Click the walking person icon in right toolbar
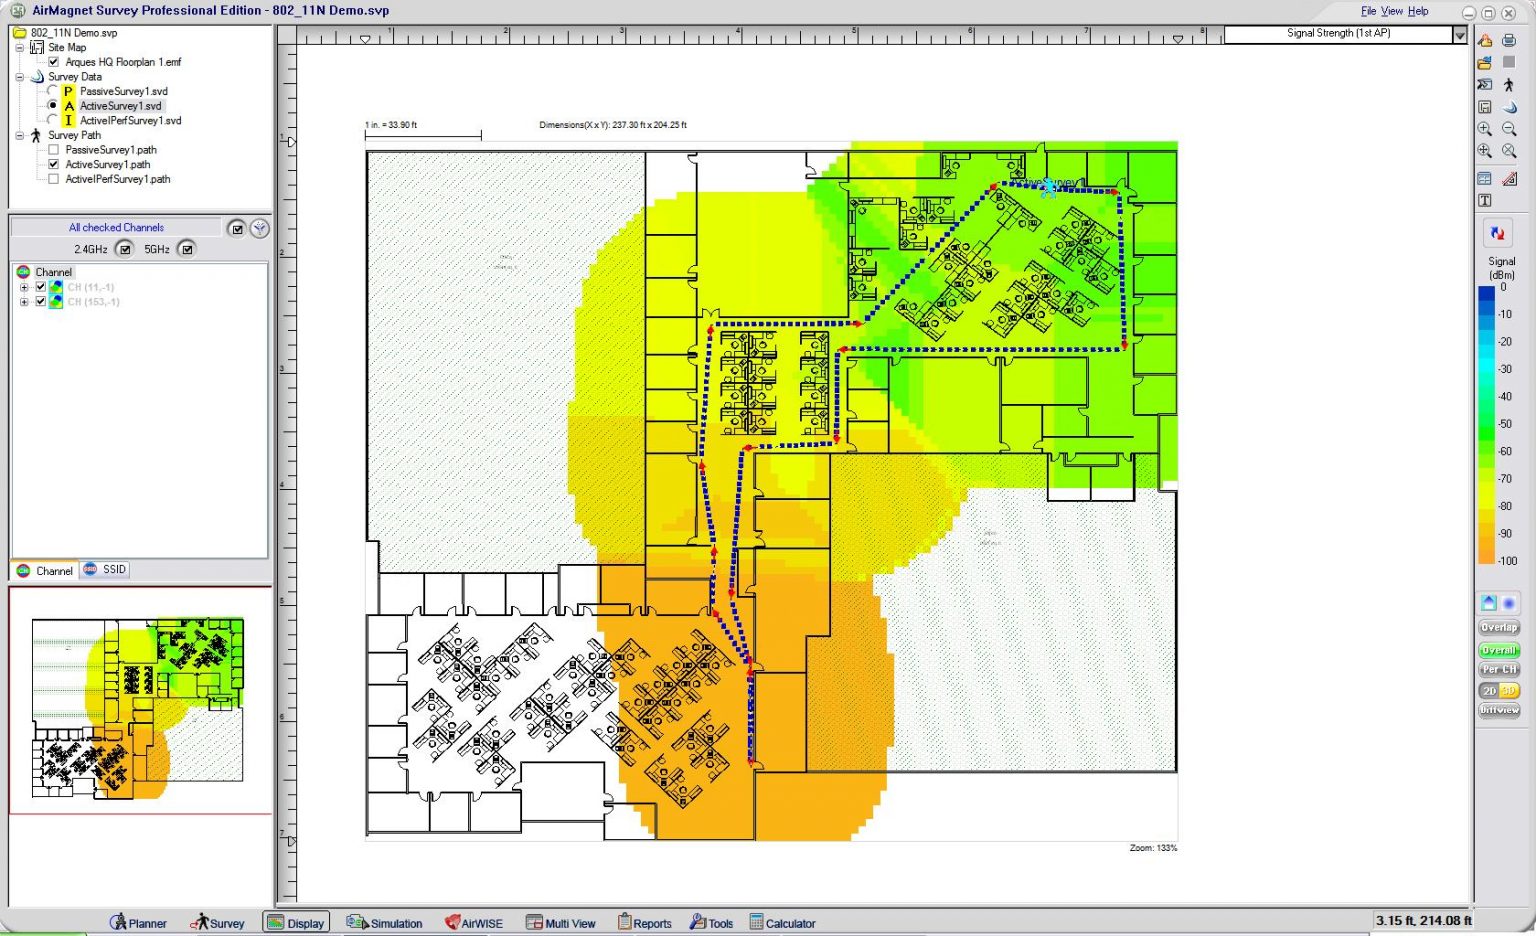The height and width of the screenshot is (936, 1536). (x=1509, y=85)
